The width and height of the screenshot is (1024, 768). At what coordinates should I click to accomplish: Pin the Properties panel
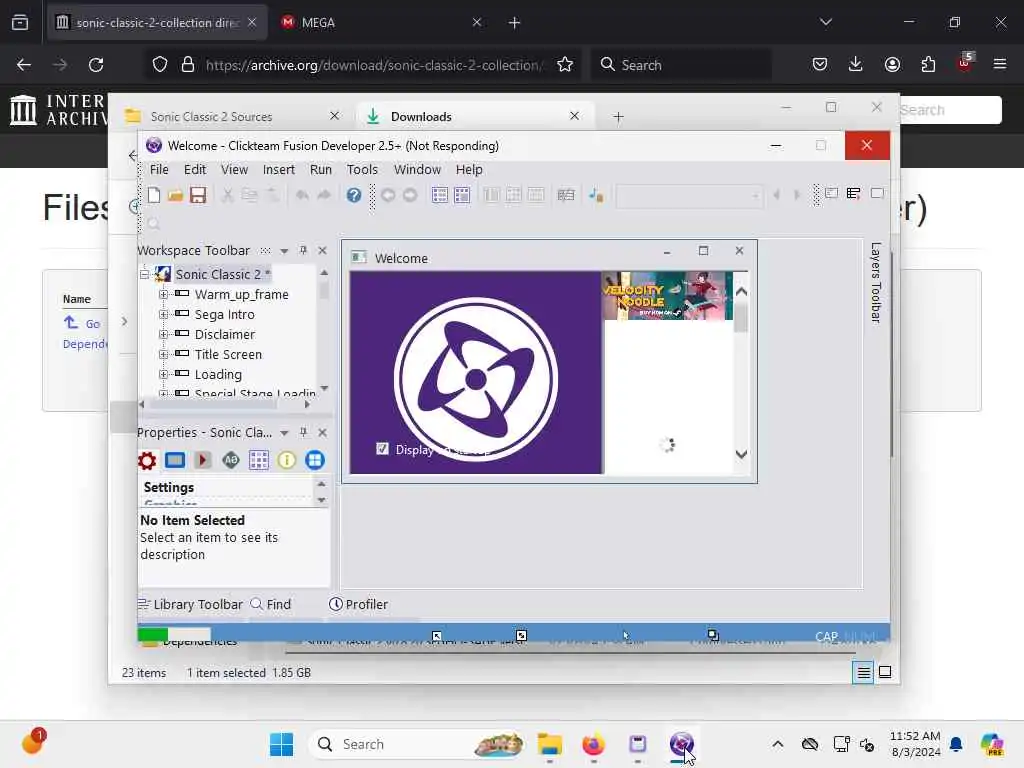click(x=303, y=432)
